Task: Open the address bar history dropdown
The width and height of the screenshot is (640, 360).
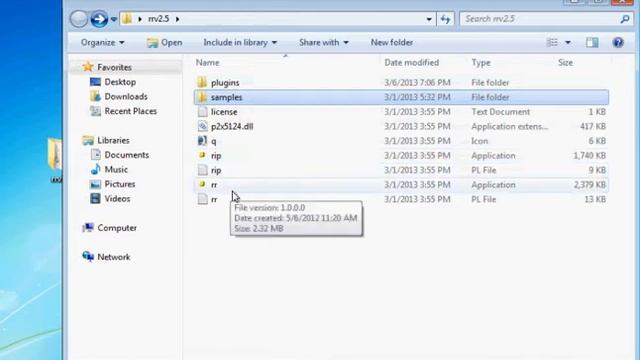Action: (x=429, y=19)
